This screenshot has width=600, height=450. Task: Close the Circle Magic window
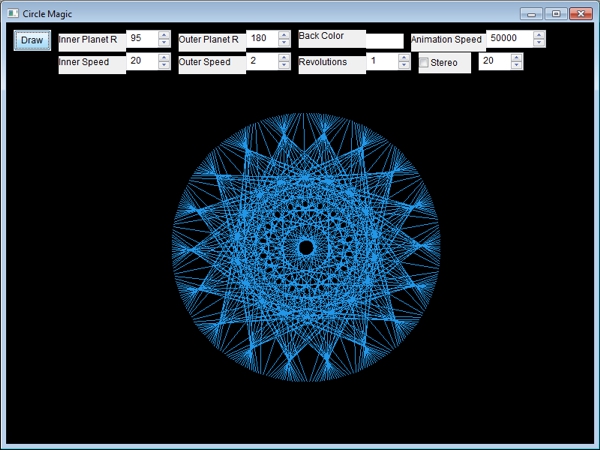point(581,14)
